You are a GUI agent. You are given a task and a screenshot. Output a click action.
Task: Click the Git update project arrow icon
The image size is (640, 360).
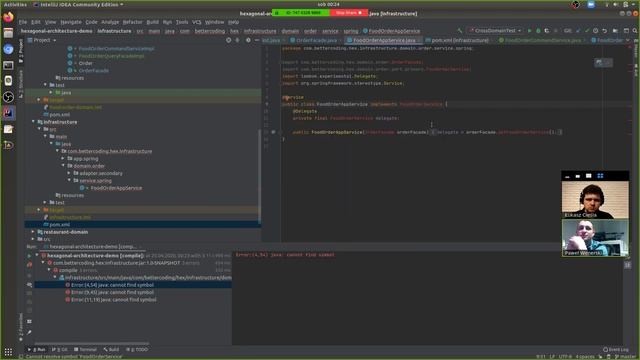click(x=578, y=31)
